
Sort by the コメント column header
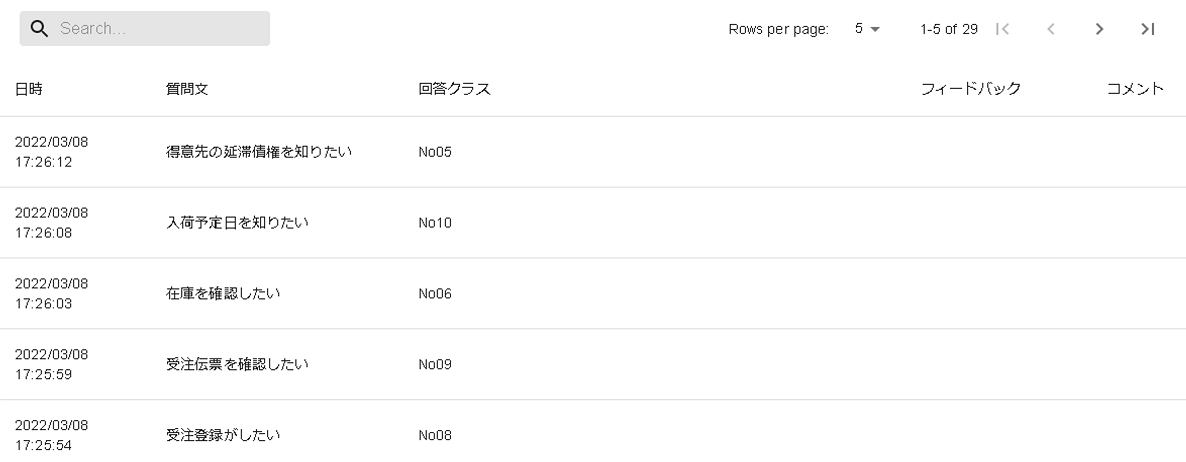click(1135, 89)
